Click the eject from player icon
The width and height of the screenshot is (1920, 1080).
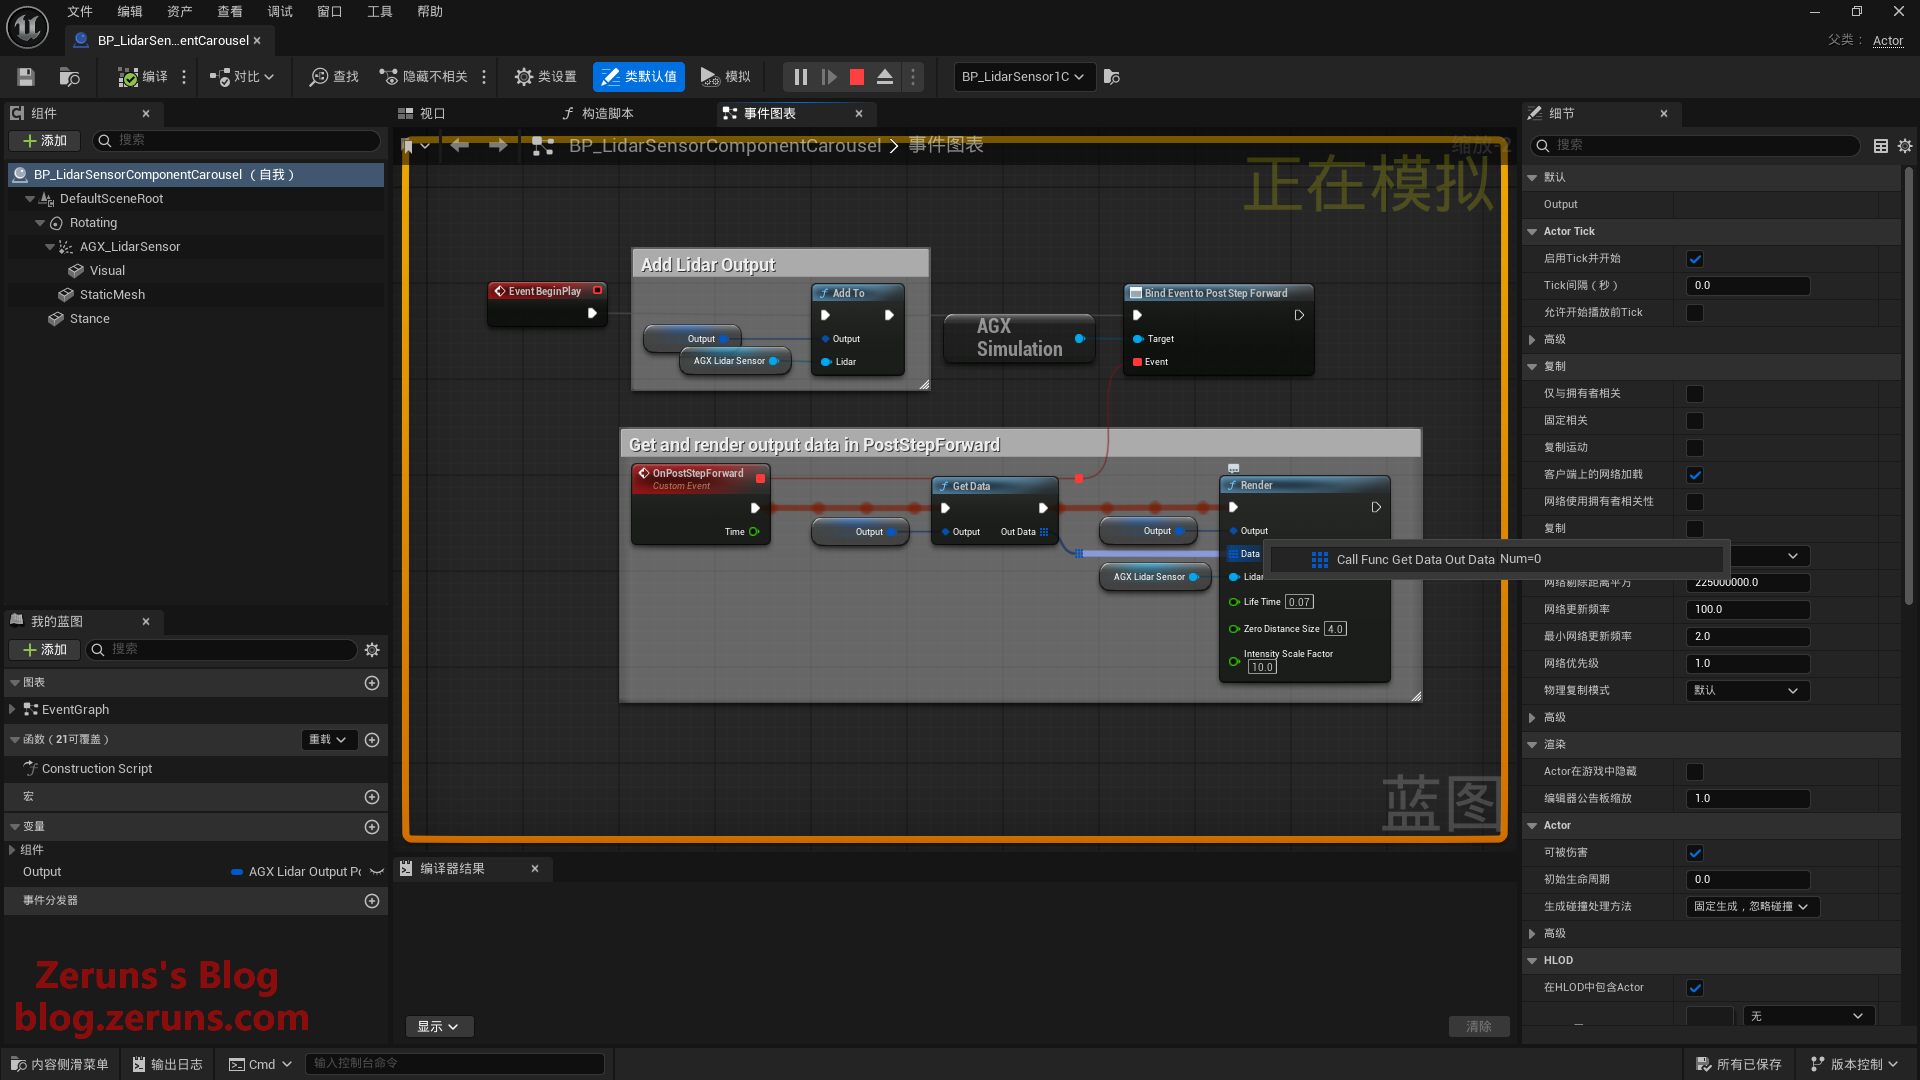click(x=885, y=77)
